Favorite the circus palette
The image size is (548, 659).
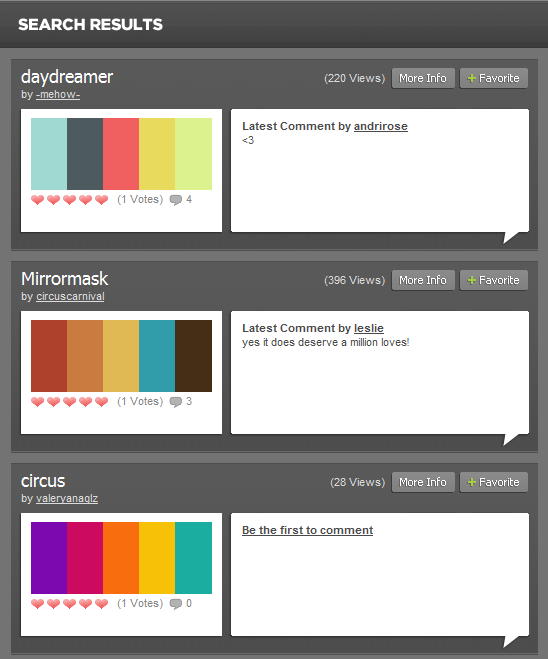tap(494, 482)
